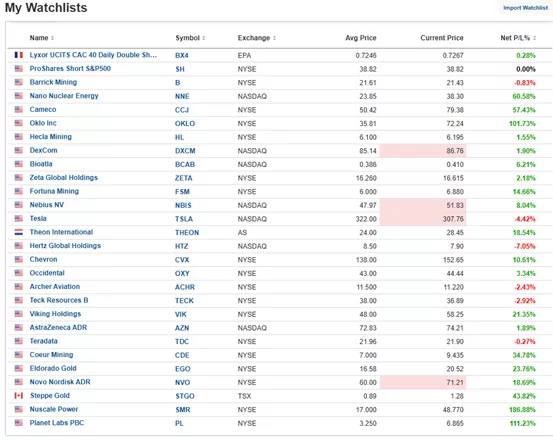Click the US flag beside AstraZeneca ADR

click(x=19, y=328)
